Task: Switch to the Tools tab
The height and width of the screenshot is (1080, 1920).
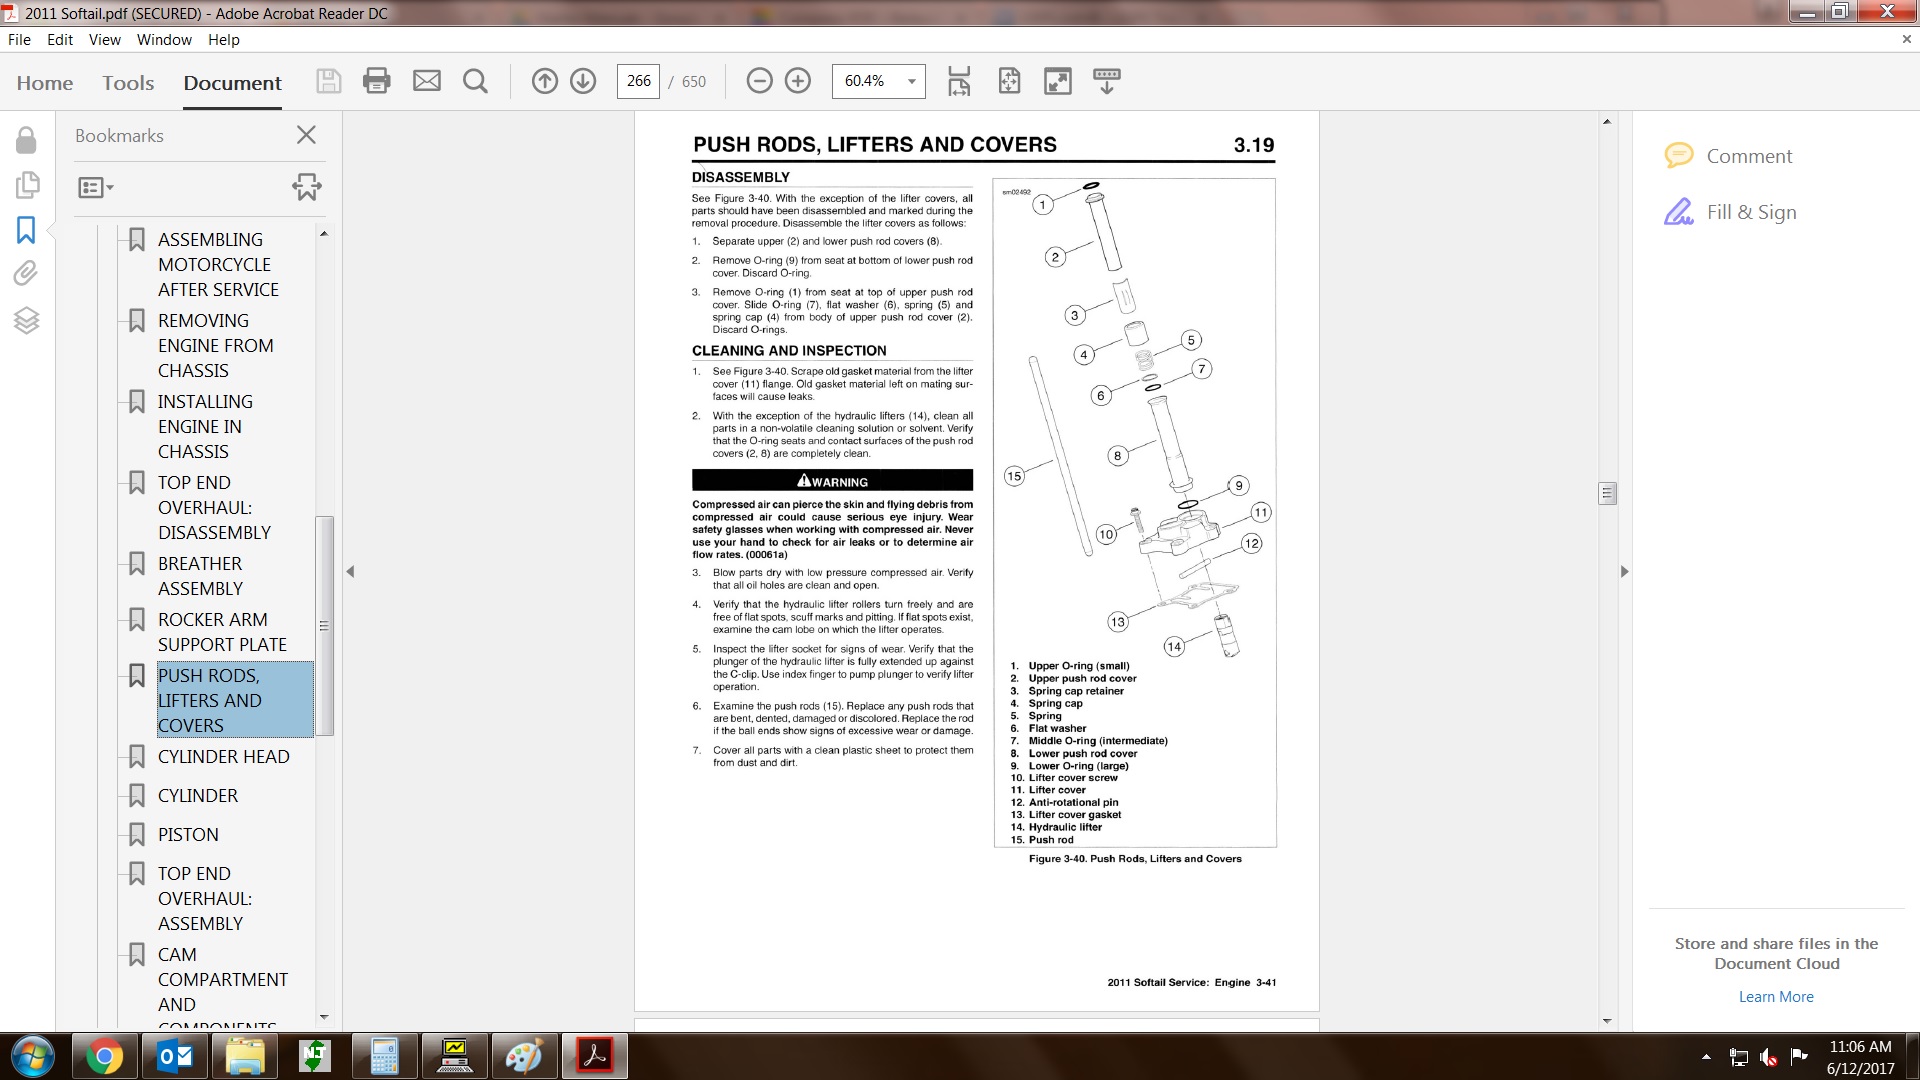Action: [128, 83]
